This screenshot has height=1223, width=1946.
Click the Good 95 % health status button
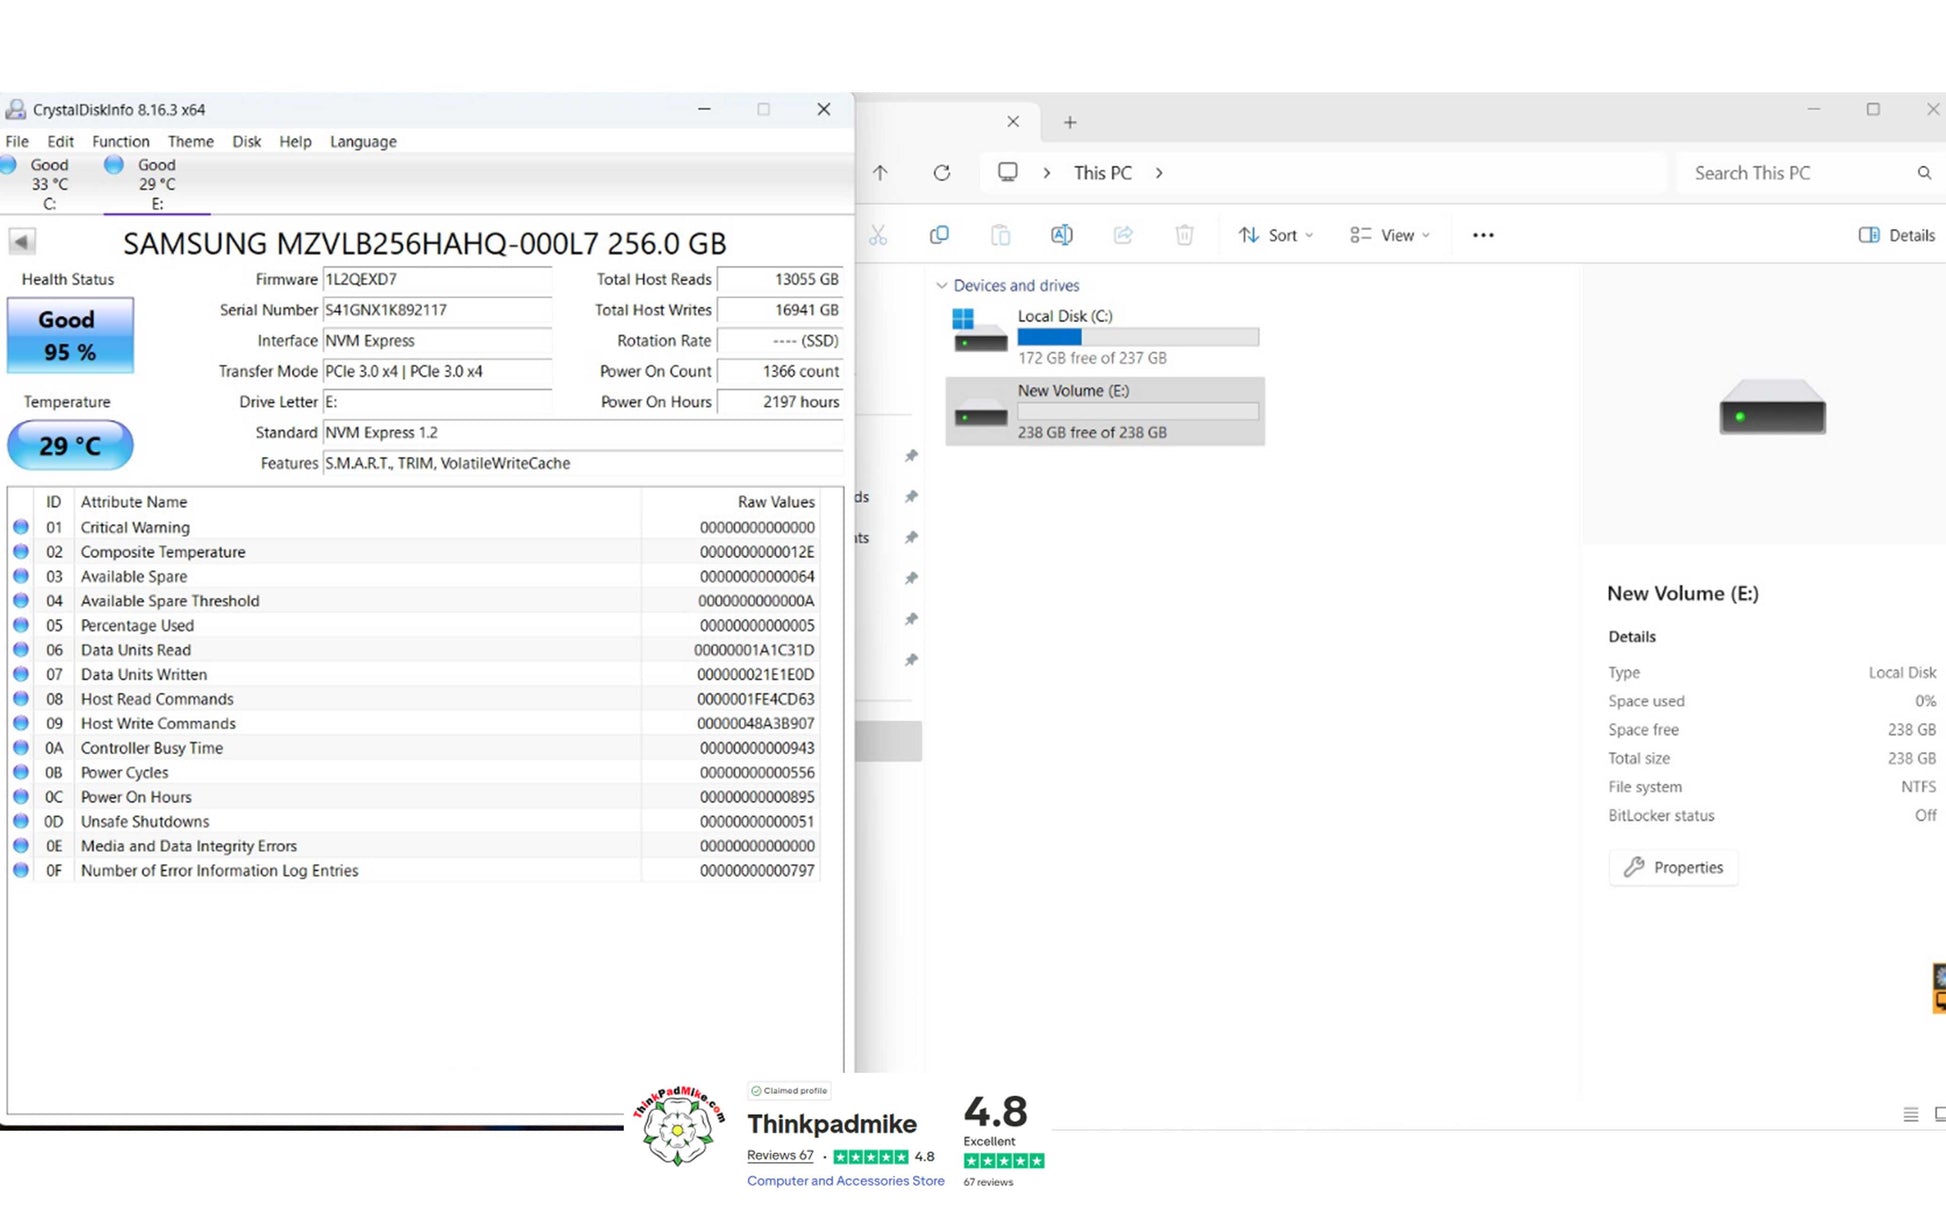pyautogui.click(x=69, y=336)
